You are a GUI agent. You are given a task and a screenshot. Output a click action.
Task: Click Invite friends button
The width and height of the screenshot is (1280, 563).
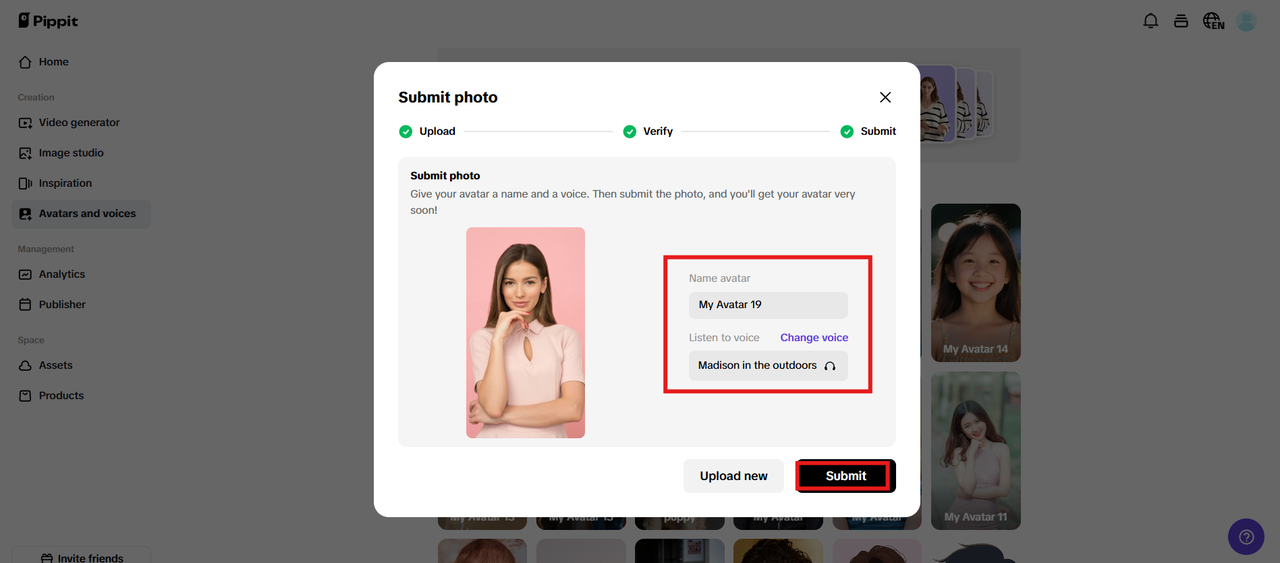coord(81,556)
